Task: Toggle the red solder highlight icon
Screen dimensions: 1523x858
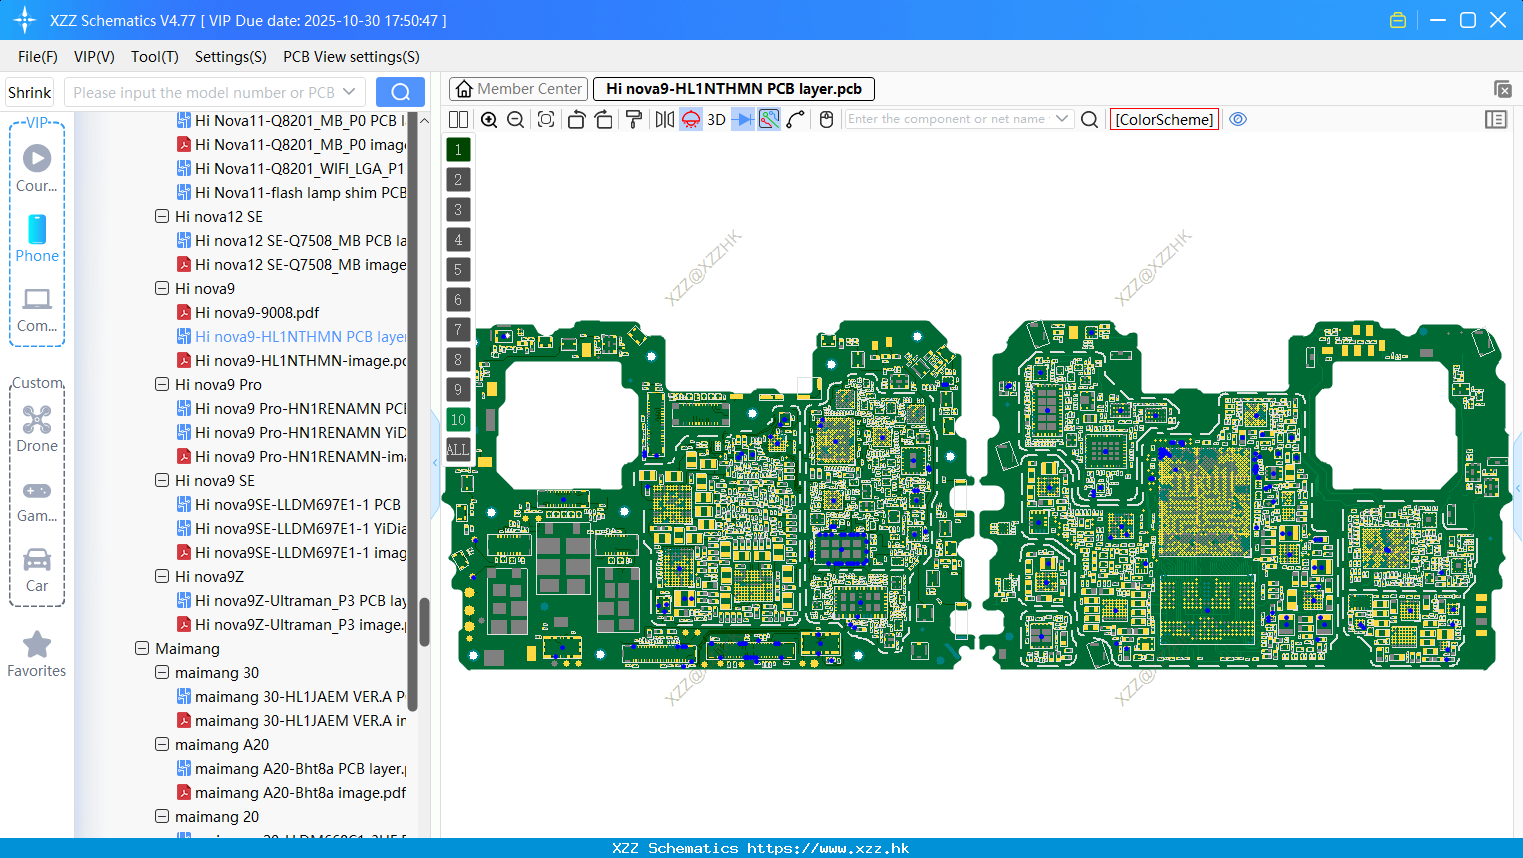Action: [691, 119]
